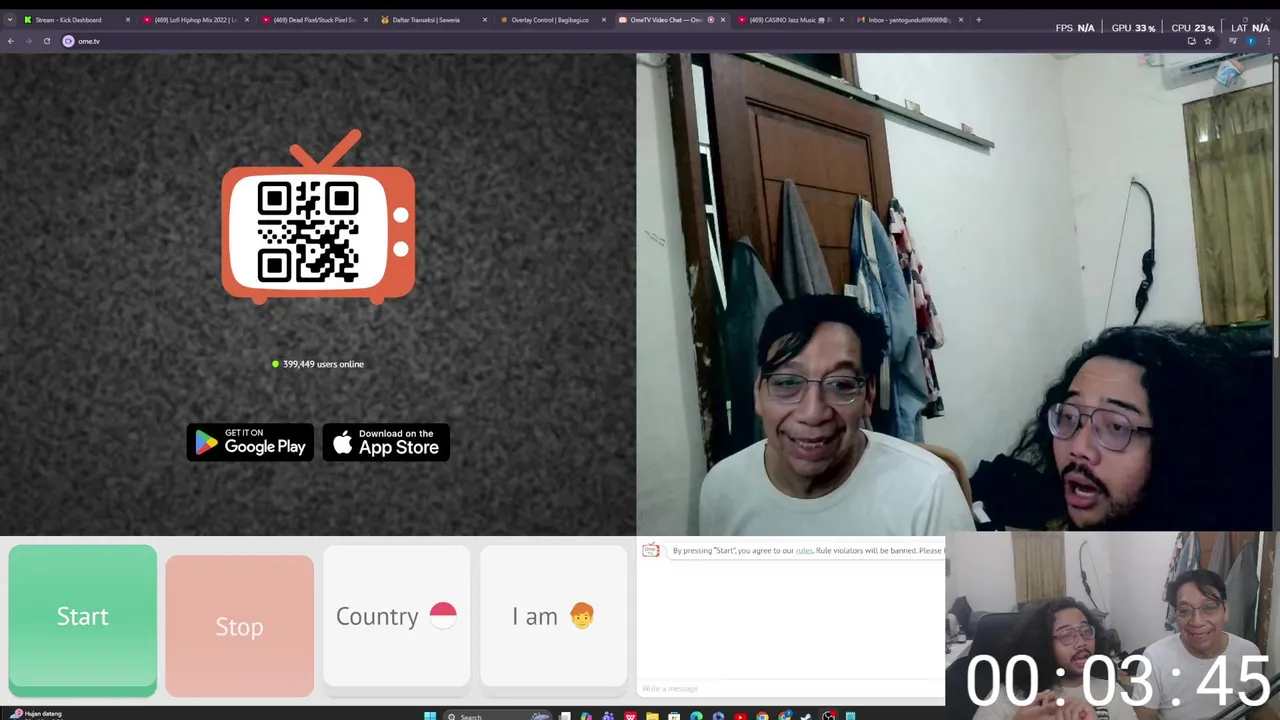Click the taskbar Search box
Viewport: 1280px width, 720px height.
click(498, 716)
